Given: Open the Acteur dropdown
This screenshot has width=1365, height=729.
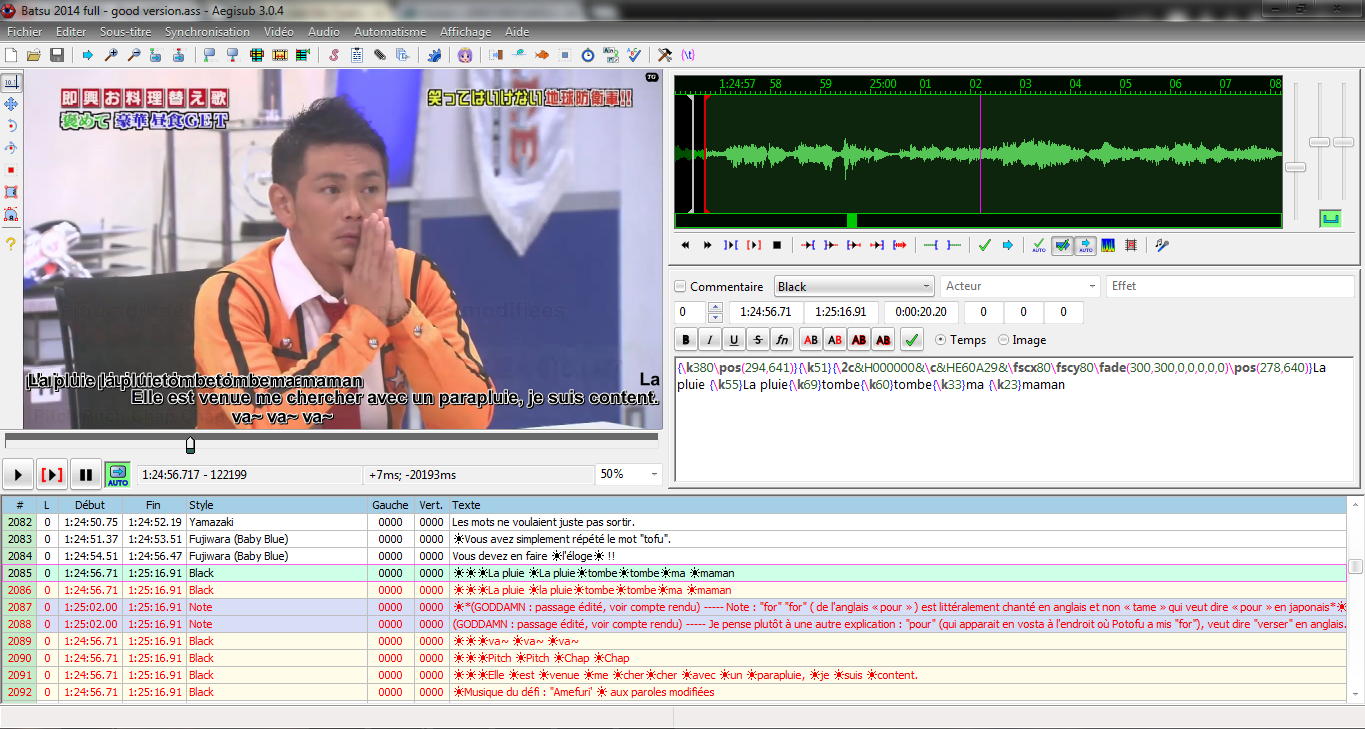Looking at the screenshot, I should [1020, 286].
